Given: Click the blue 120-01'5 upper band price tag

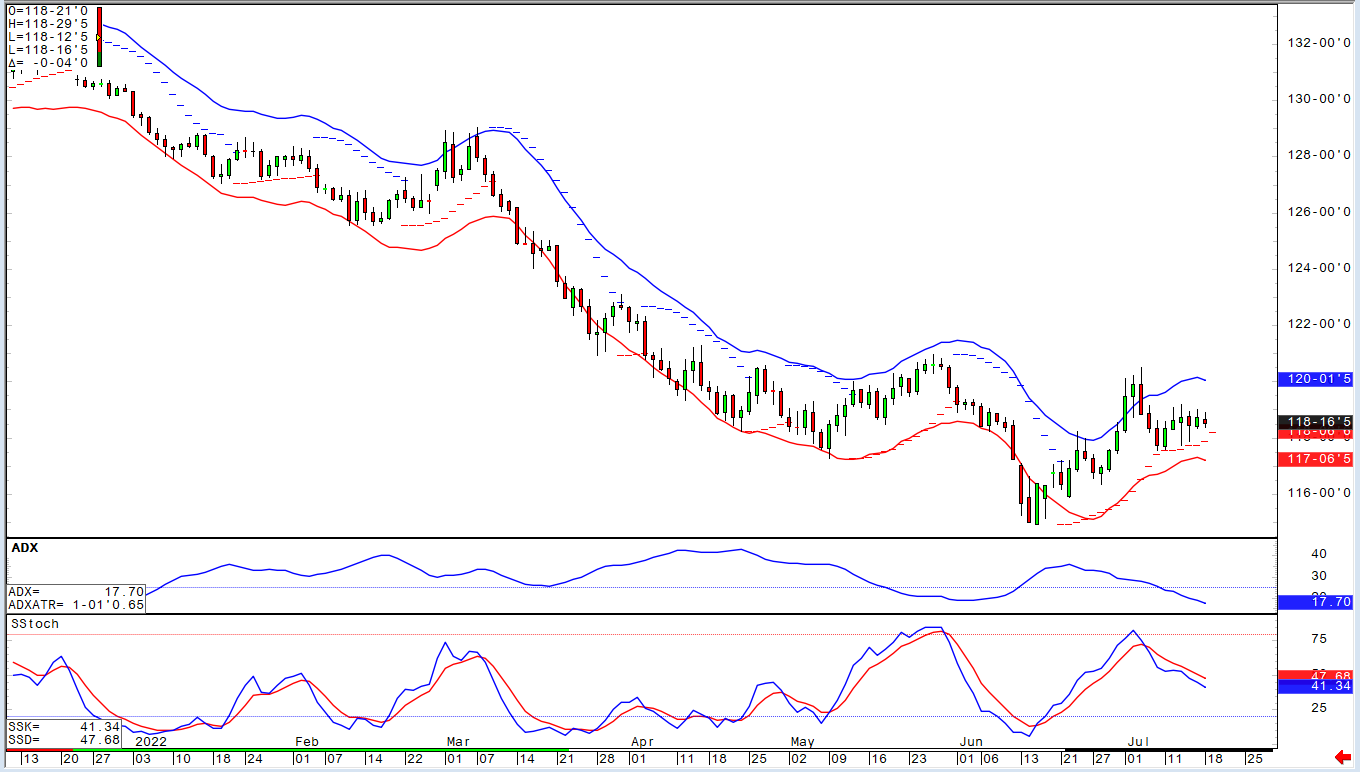Looking at the screenshot, I should pyautogui.click(x=1315, y=379).
